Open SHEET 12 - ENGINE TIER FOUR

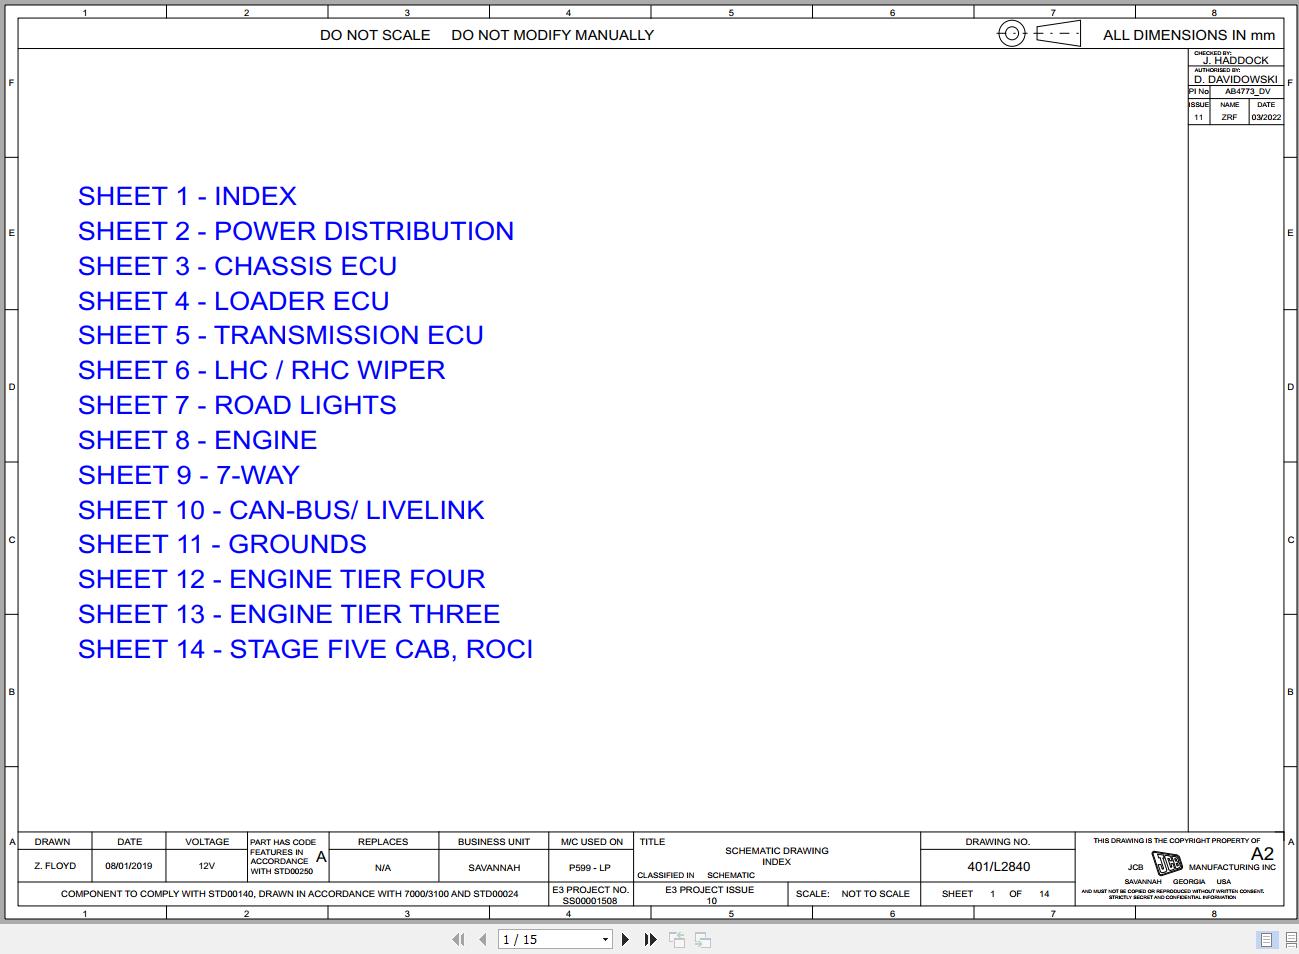[x=281, y=579]
